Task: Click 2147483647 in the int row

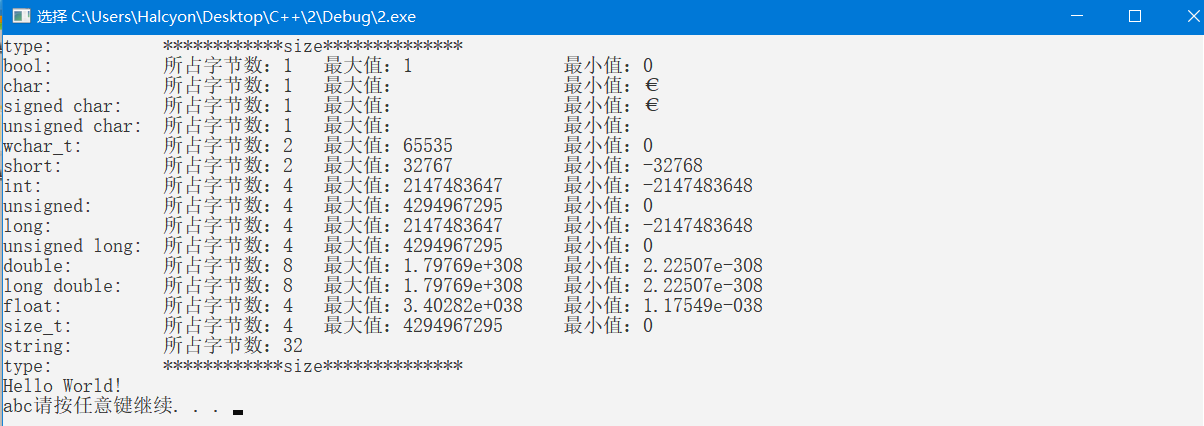Action: pos(453,186)
